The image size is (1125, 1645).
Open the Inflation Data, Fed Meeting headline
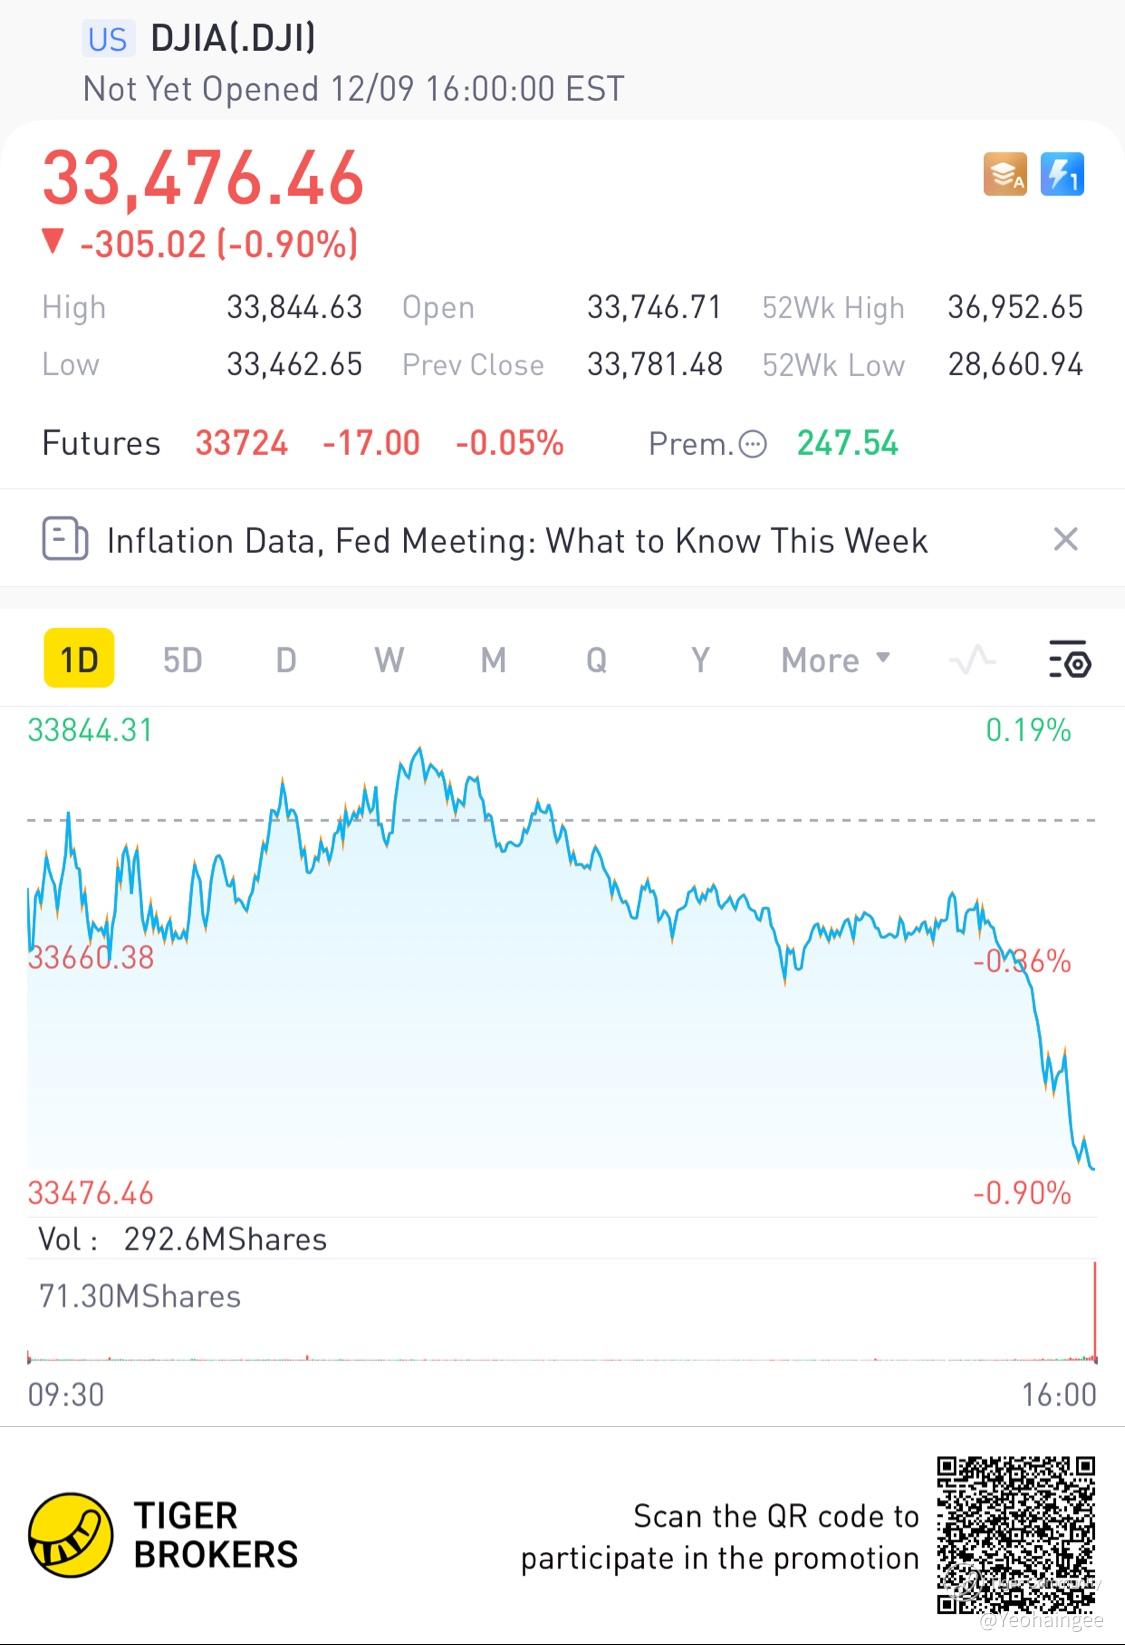point(517,541)
